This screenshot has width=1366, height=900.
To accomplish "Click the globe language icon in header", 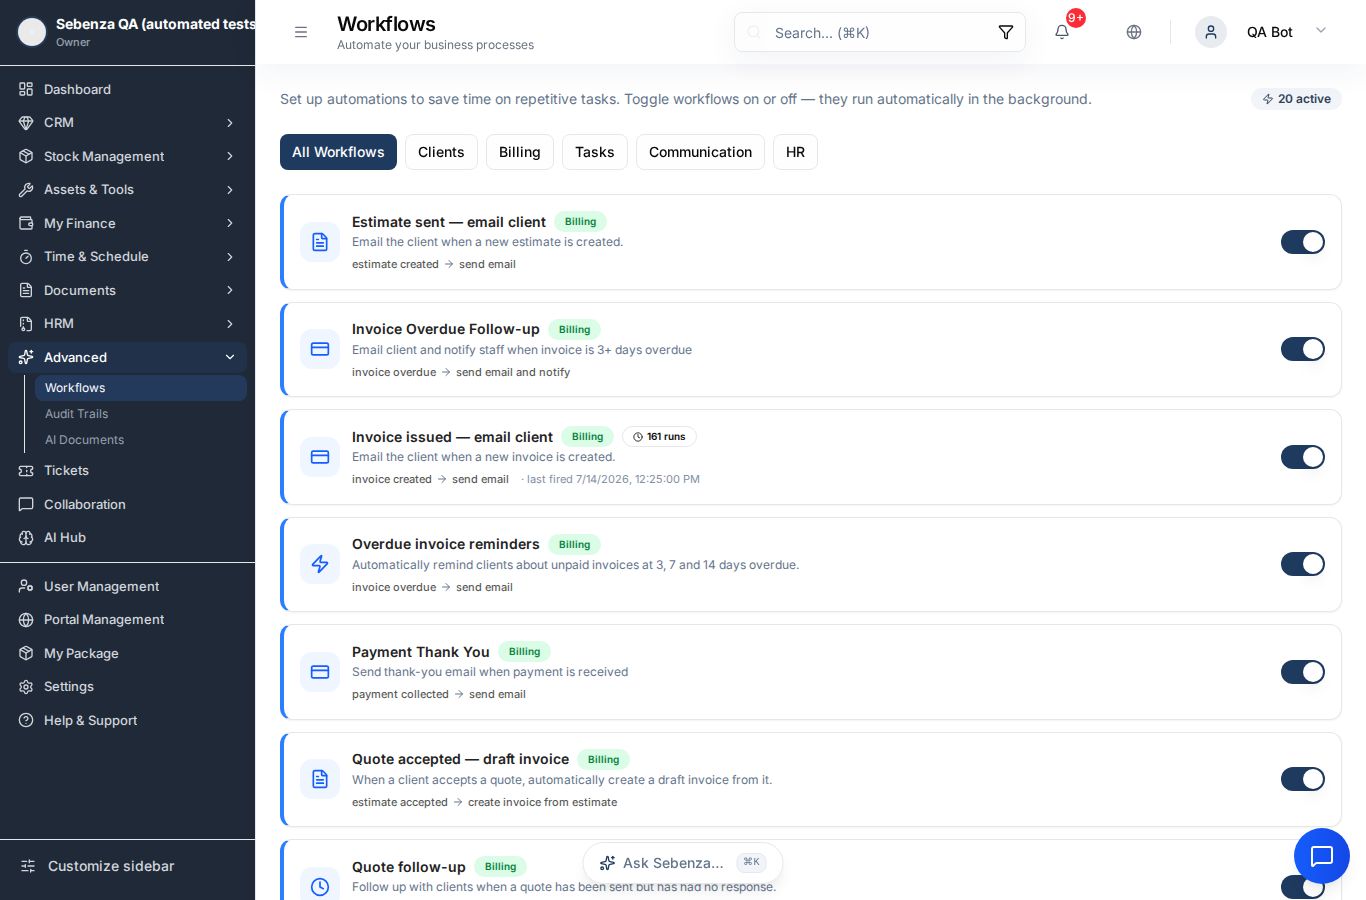I will [1134, 32].
